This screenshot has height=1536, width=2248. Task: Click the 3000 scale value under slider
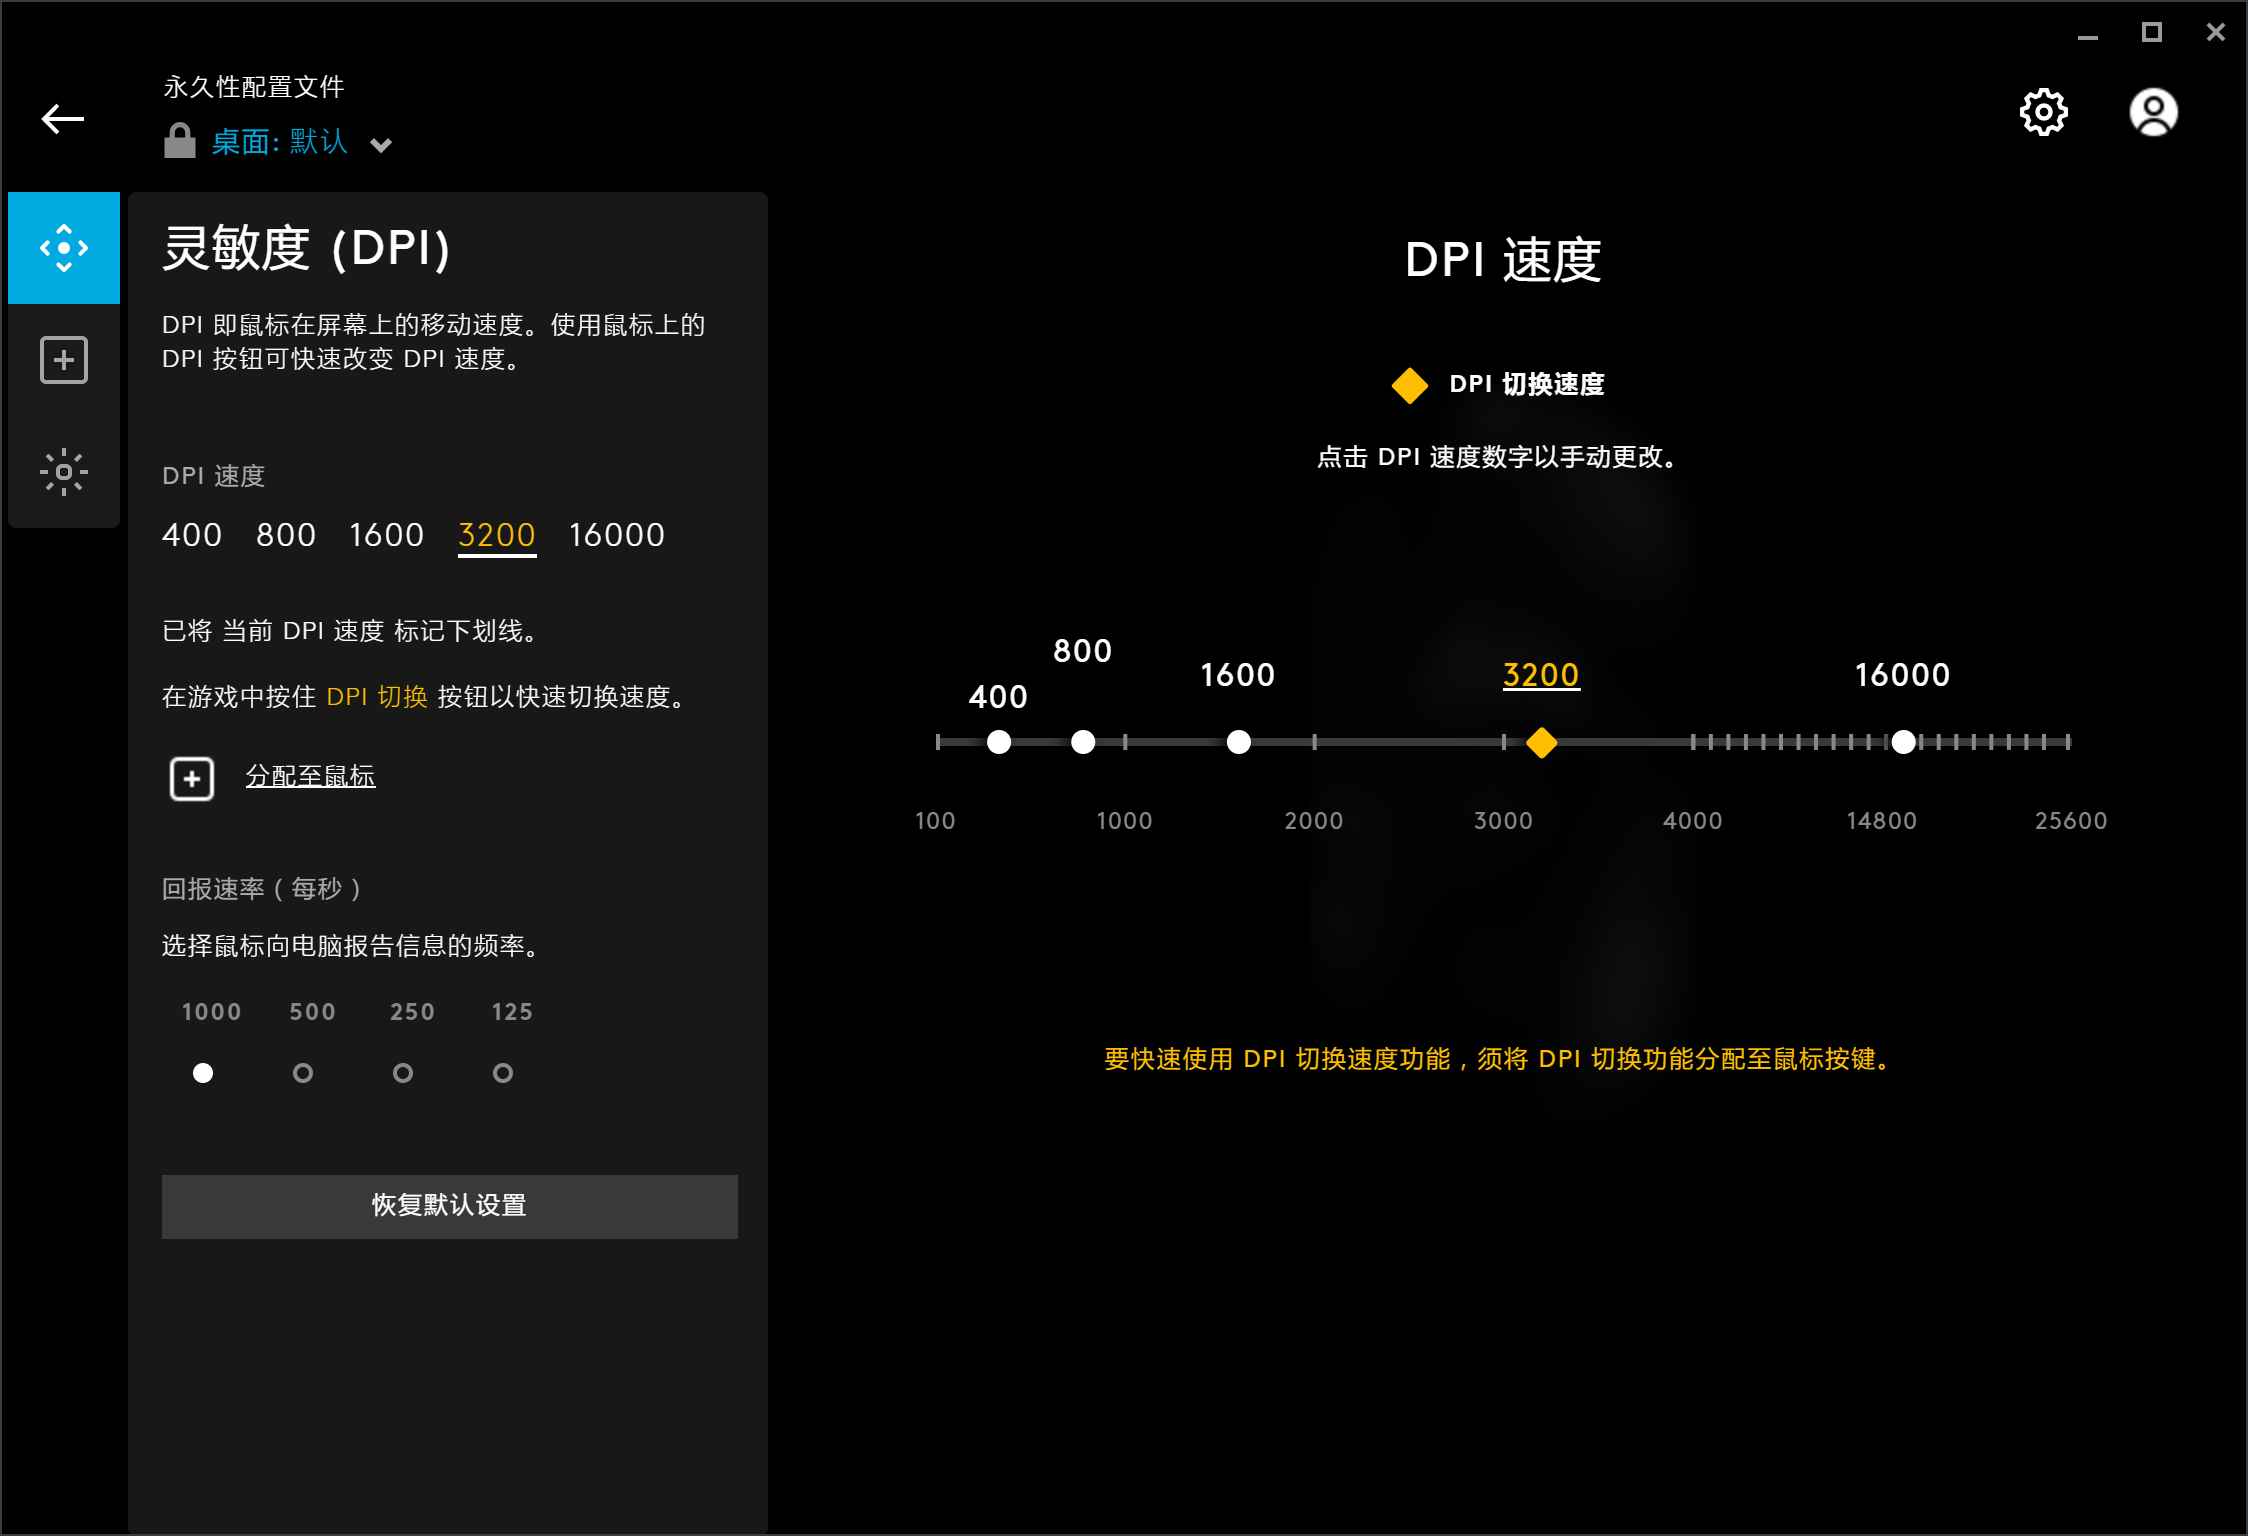[1504, 821]
